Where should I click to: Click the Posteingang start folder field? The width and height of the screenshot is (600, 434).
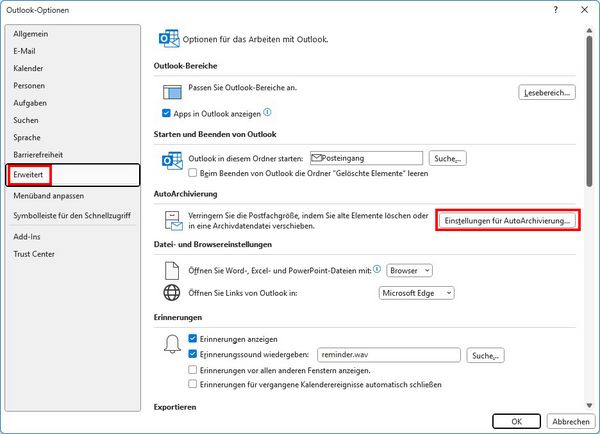366,158
